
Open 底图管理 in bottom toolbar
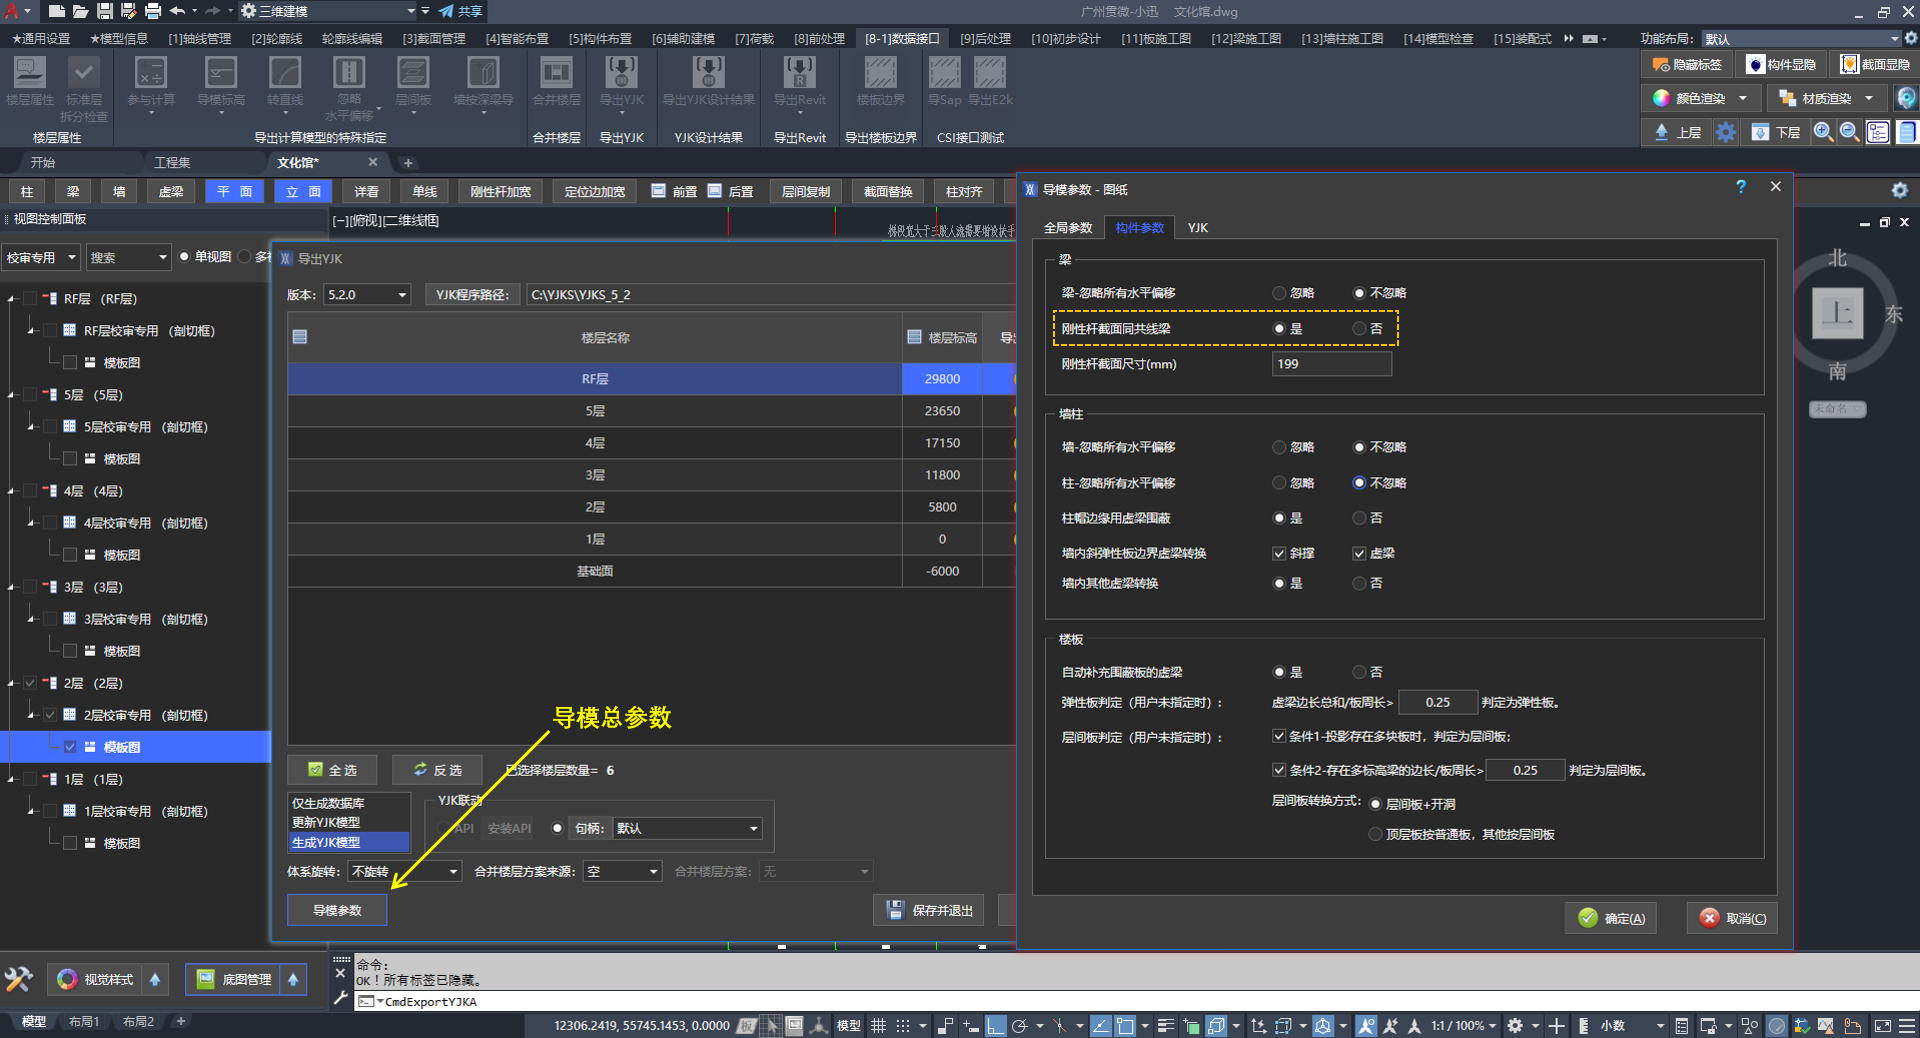coord(234,979)
